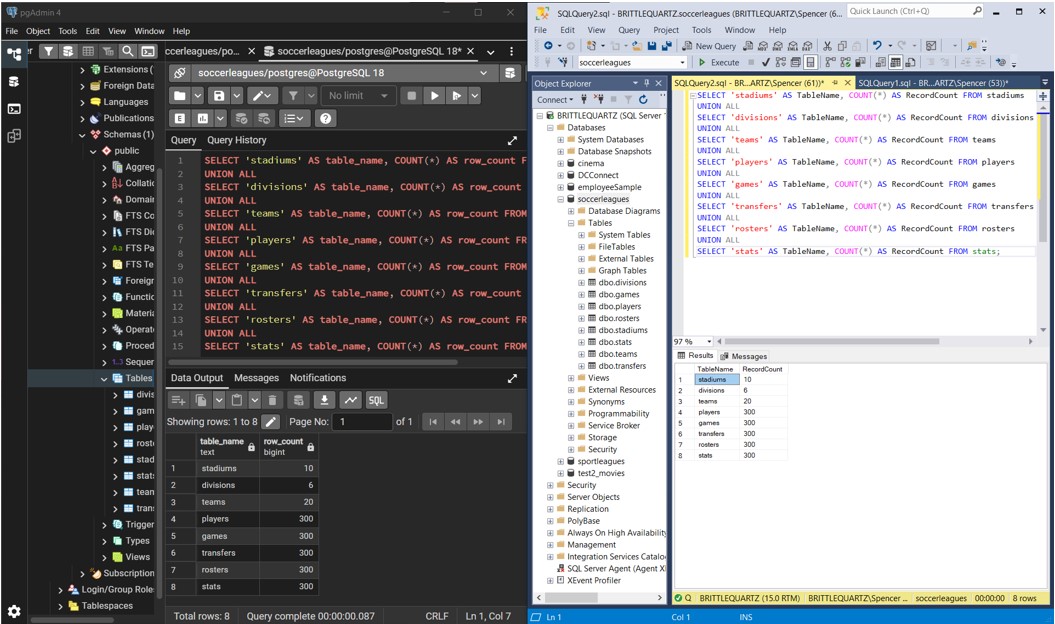Click the Page No input field
Screen dimensions: 1055x624
coord(363,422)
